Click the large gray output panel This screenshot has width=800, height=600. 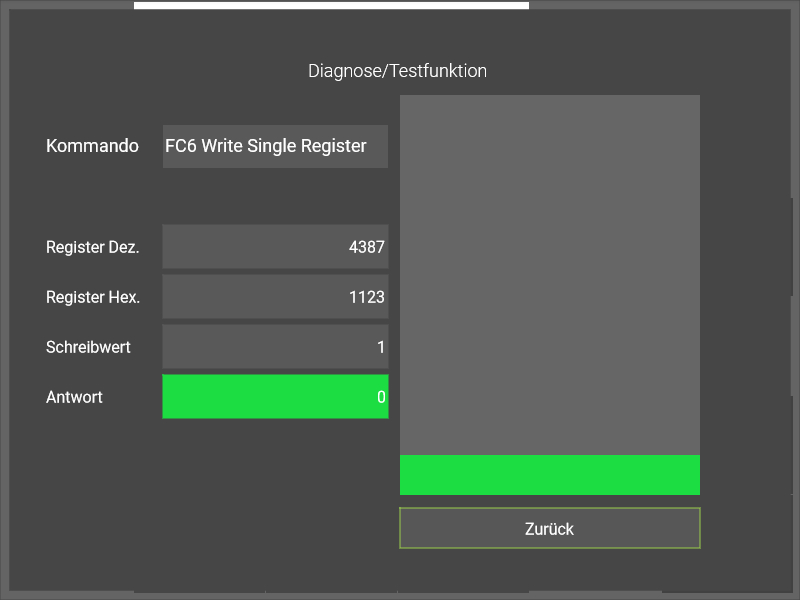549,274
